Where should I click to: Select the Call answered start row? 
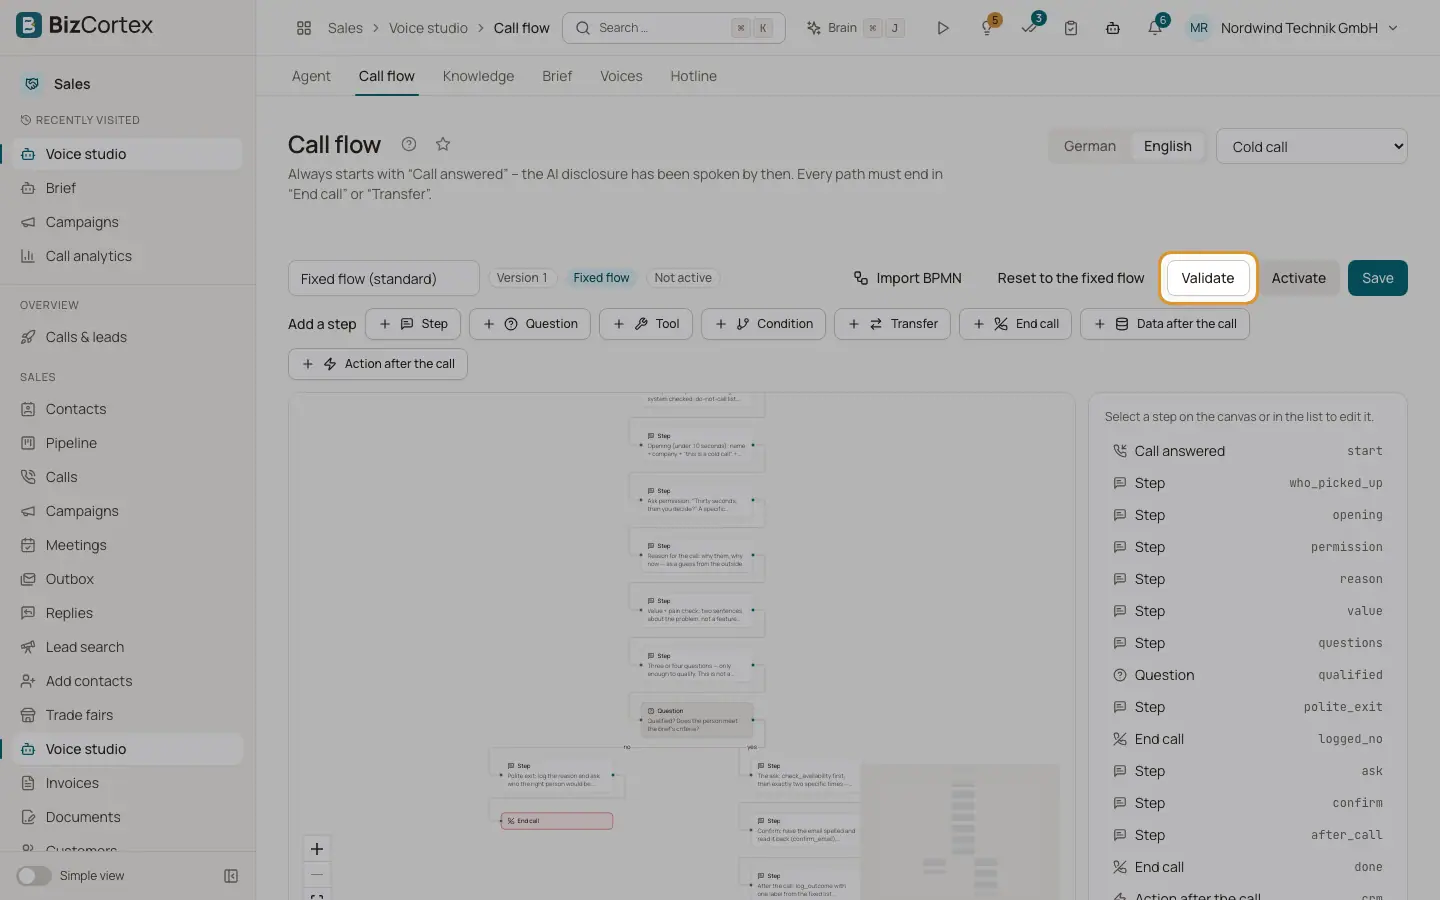(1248, 451)
